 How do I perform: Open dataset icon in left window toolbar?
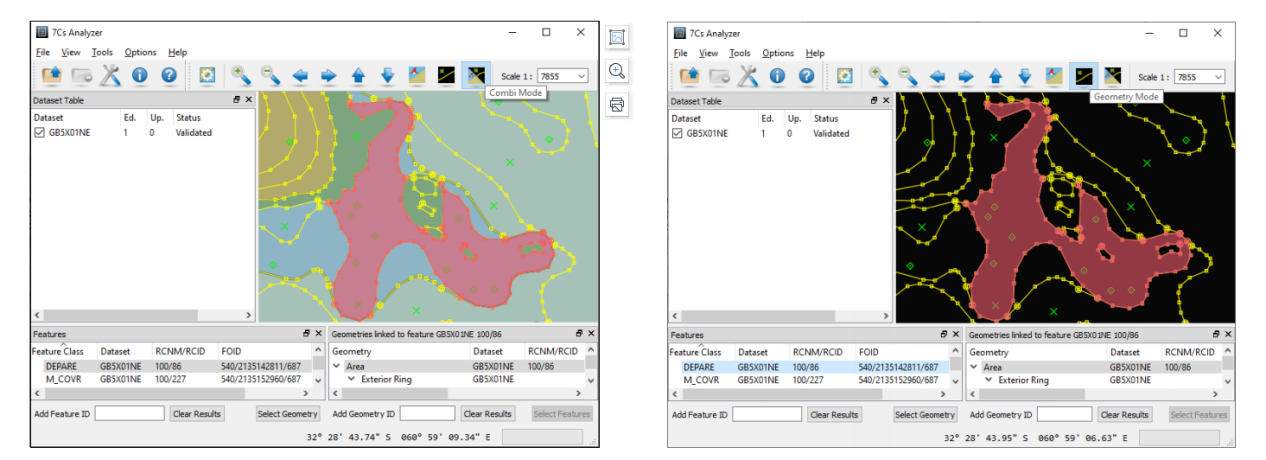(x=50, y=75)
